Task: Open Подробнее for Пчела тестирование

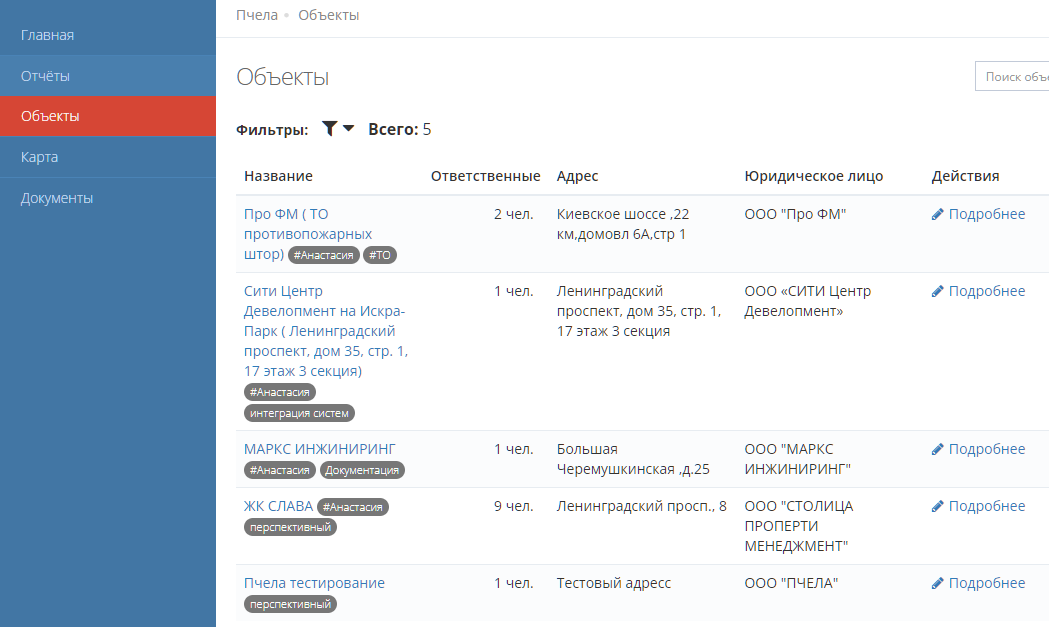Action: tap(986, 584)
